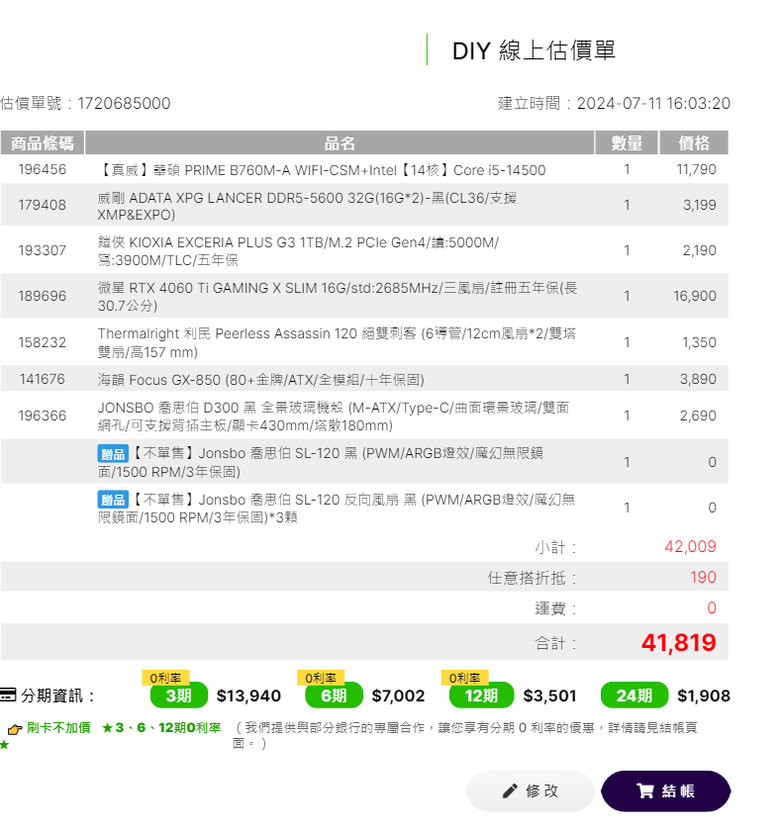Click the credit card icon beside 分期資訊

(x=8, y=695)
